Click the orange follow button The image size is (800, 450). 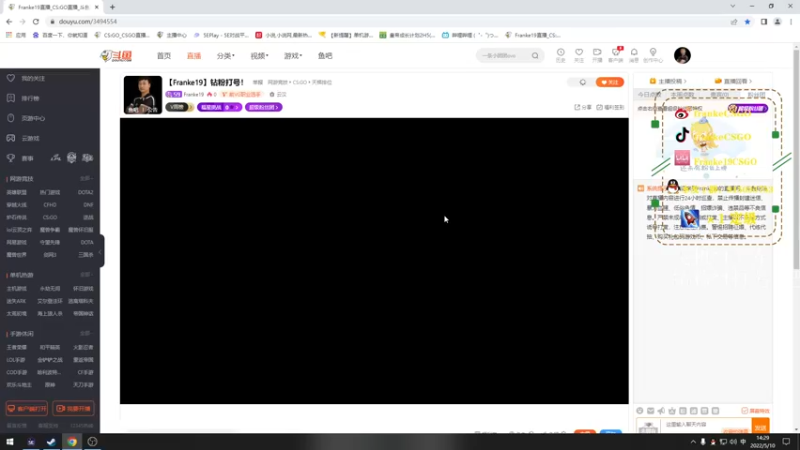[x=610, y=82]
